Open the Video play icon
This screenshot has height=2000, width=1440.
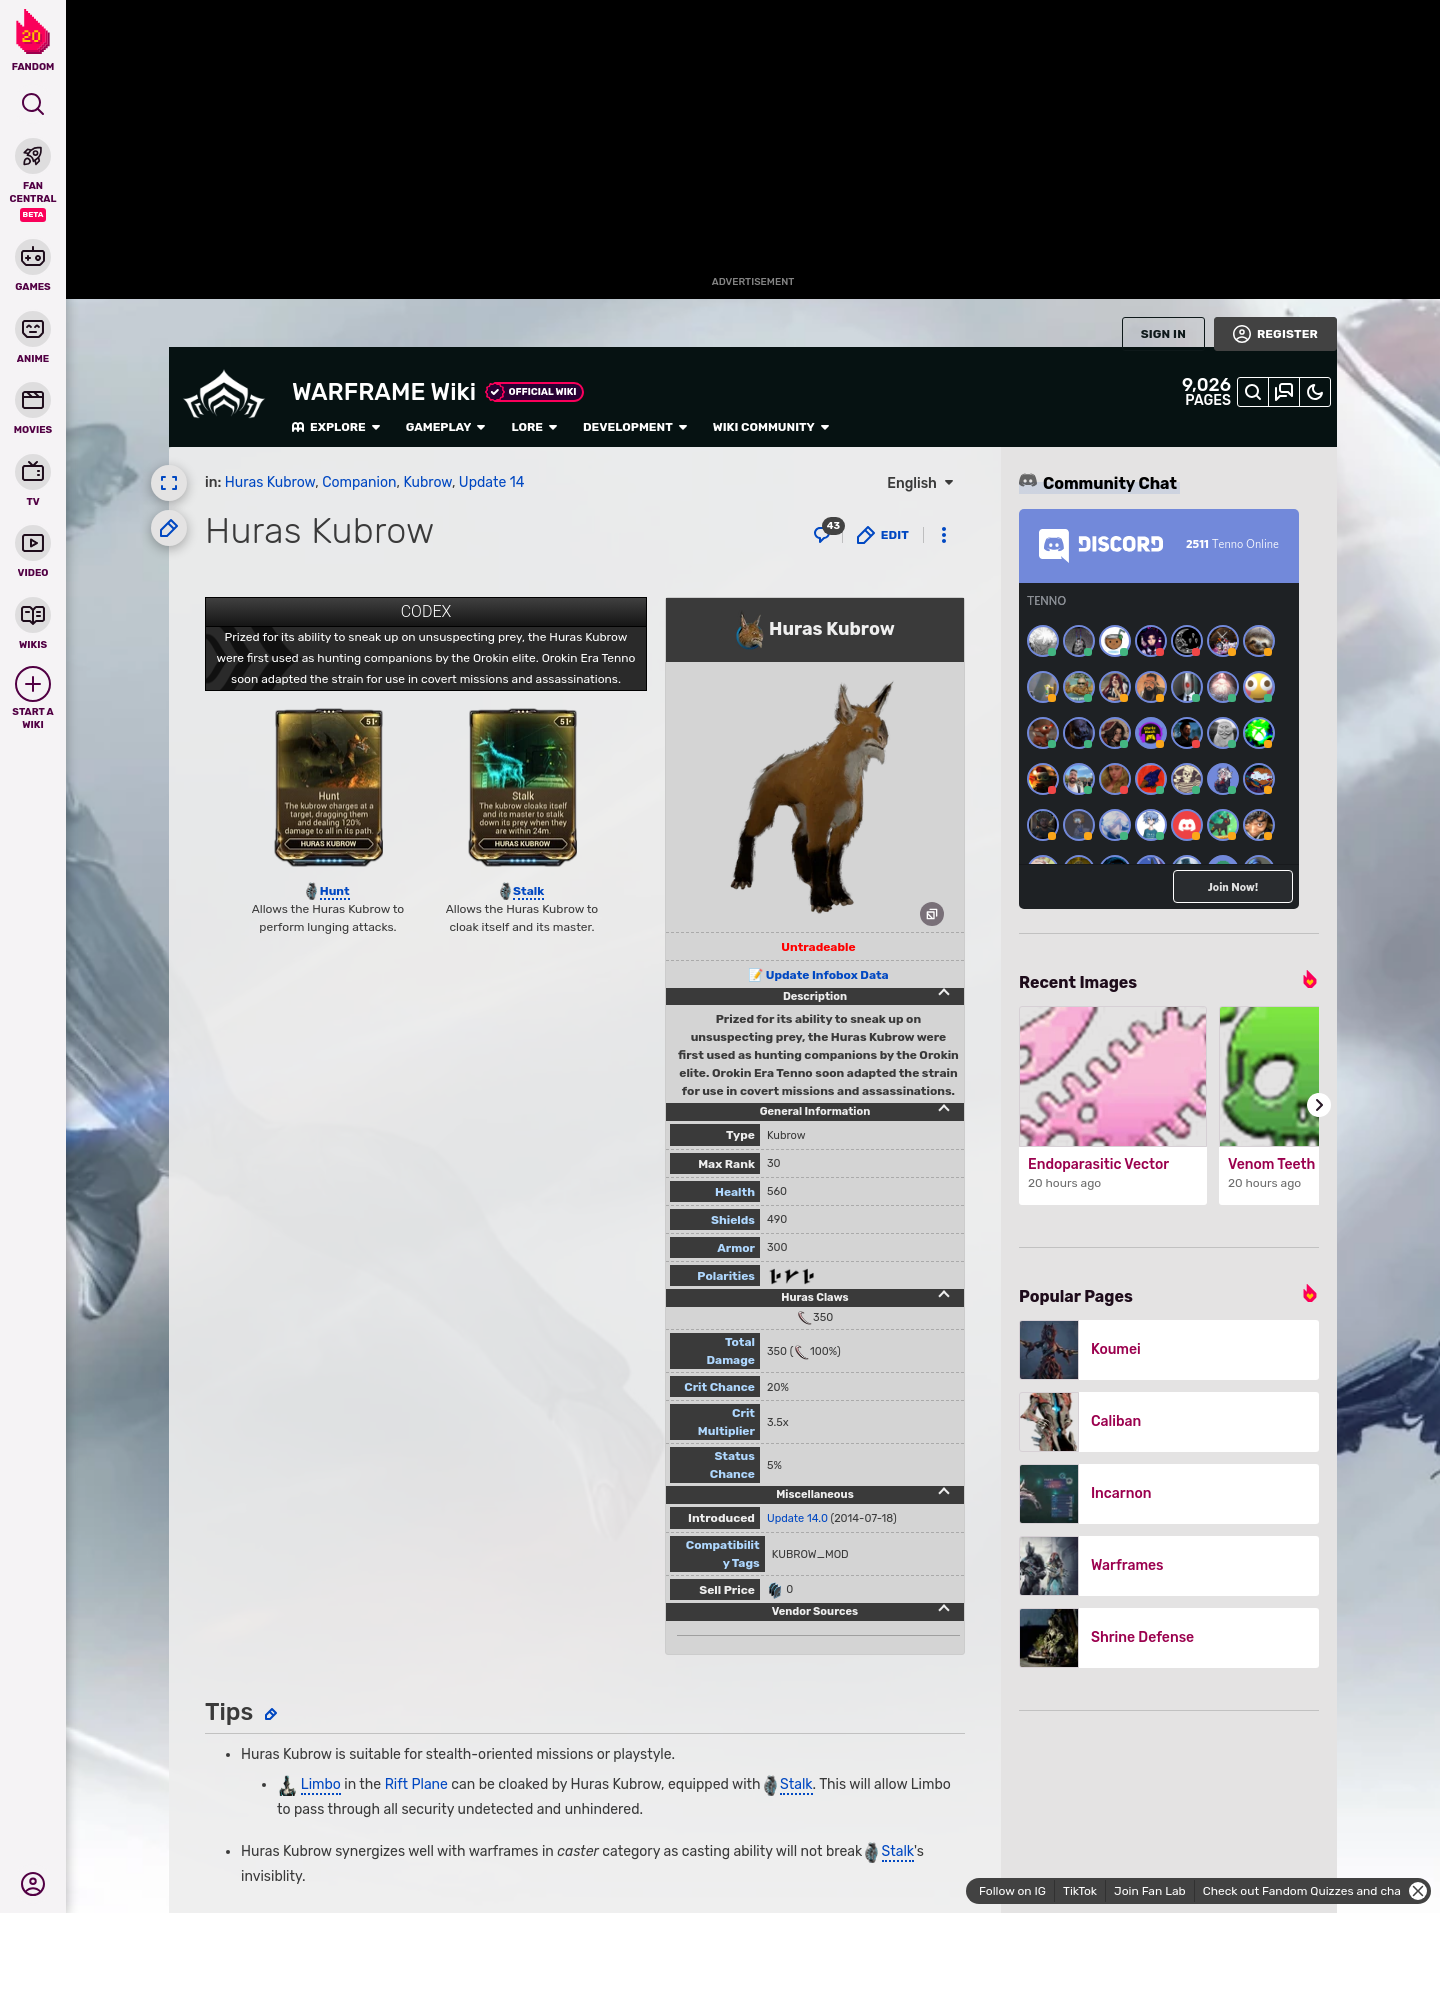(x=33, y=543)
